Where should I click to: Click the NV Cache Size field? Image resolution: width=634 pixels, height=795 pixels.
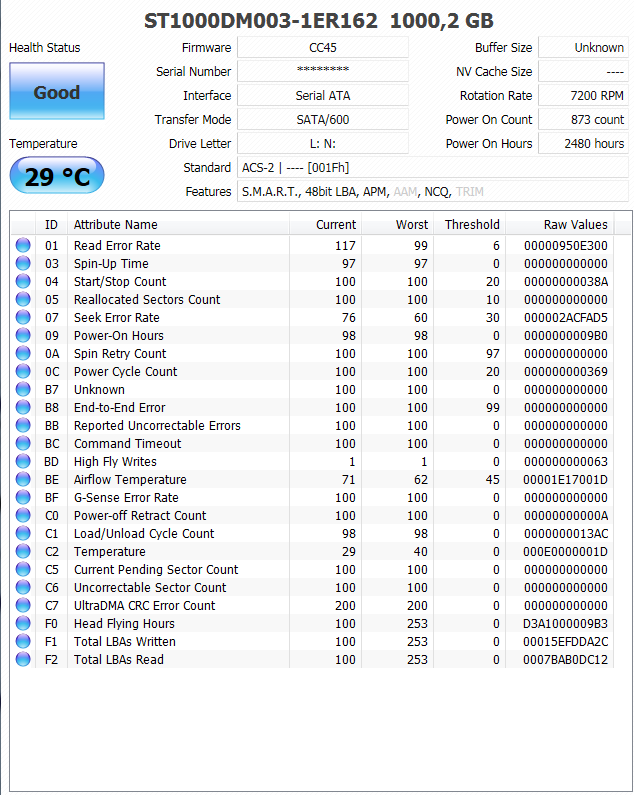point(583,71)
